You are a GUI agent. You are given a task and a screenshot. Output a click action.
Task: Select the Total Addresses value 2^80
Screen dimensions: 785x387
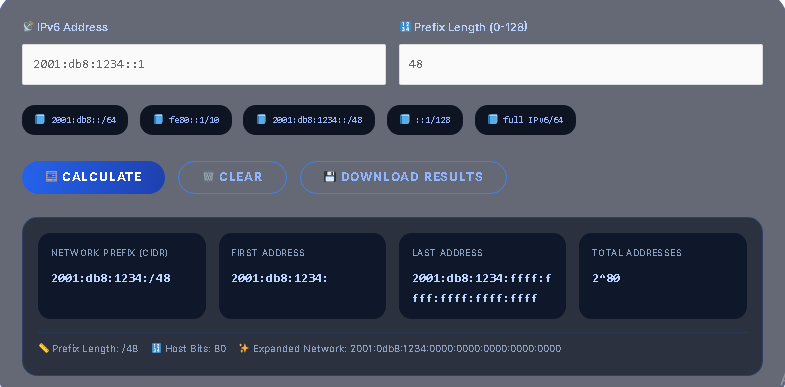tap(606, 278)
